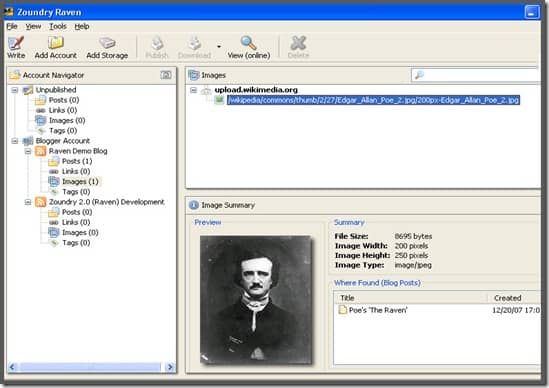Open Links (0) under Zoundry 2.0 Development
The width and height of the screenshot is (549, 388).
[76, 222]
